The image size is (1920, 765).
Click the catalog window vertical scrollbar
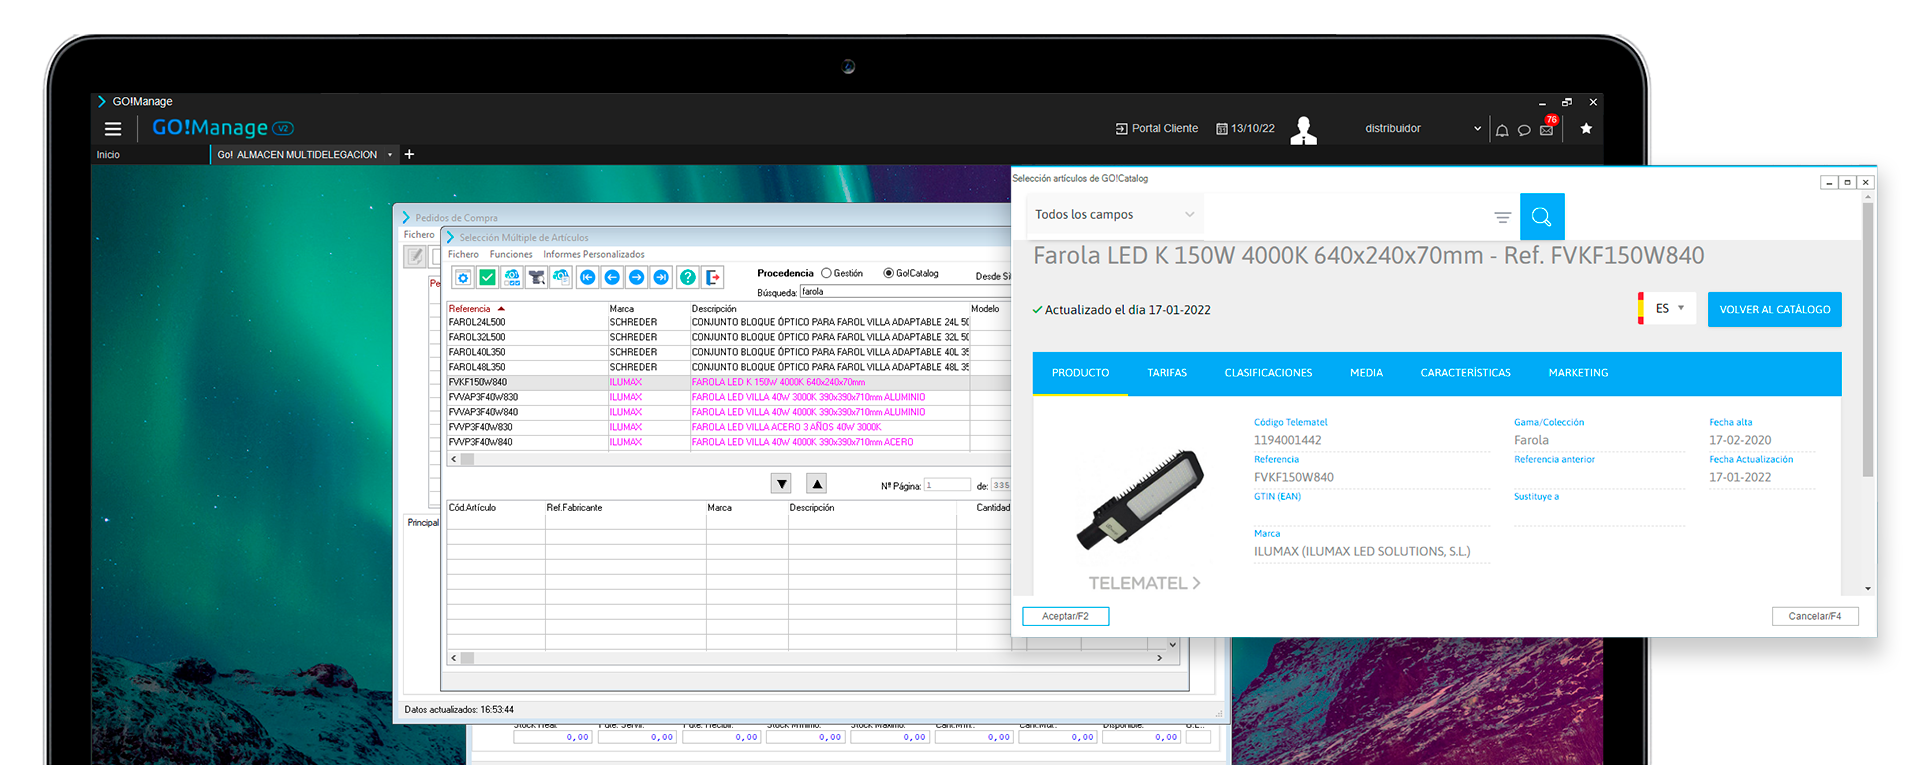[x=1867, y=340]
